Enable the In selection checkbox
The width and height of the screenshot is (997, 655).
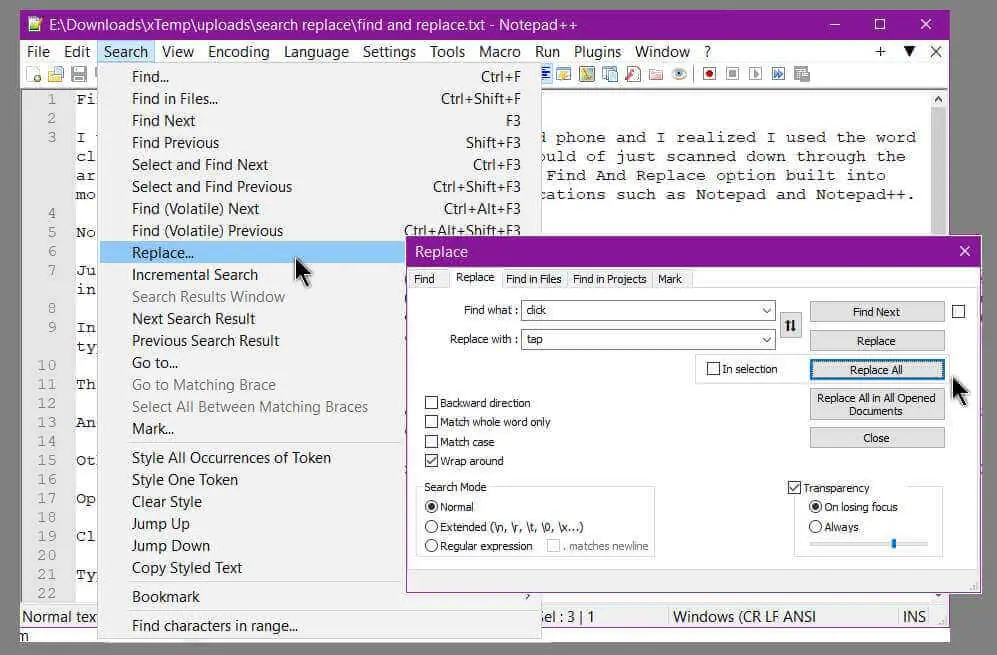point(713,368)
